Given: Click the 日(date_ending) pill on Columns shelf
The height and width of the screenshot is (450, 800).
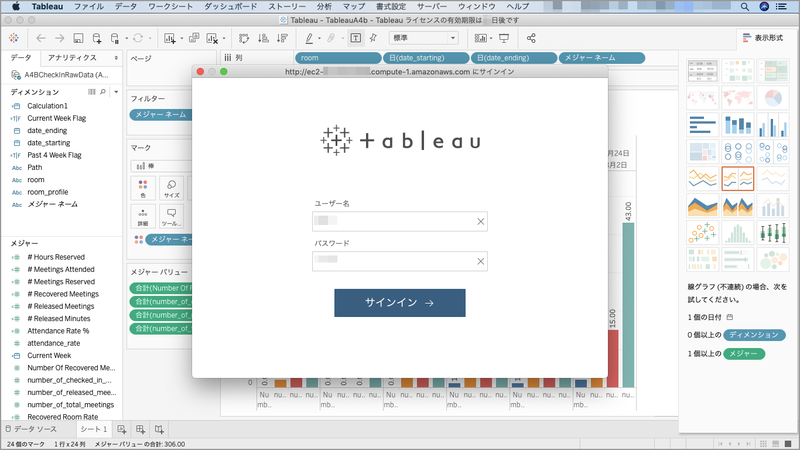Looking at the screenshot, I should 514,58.
